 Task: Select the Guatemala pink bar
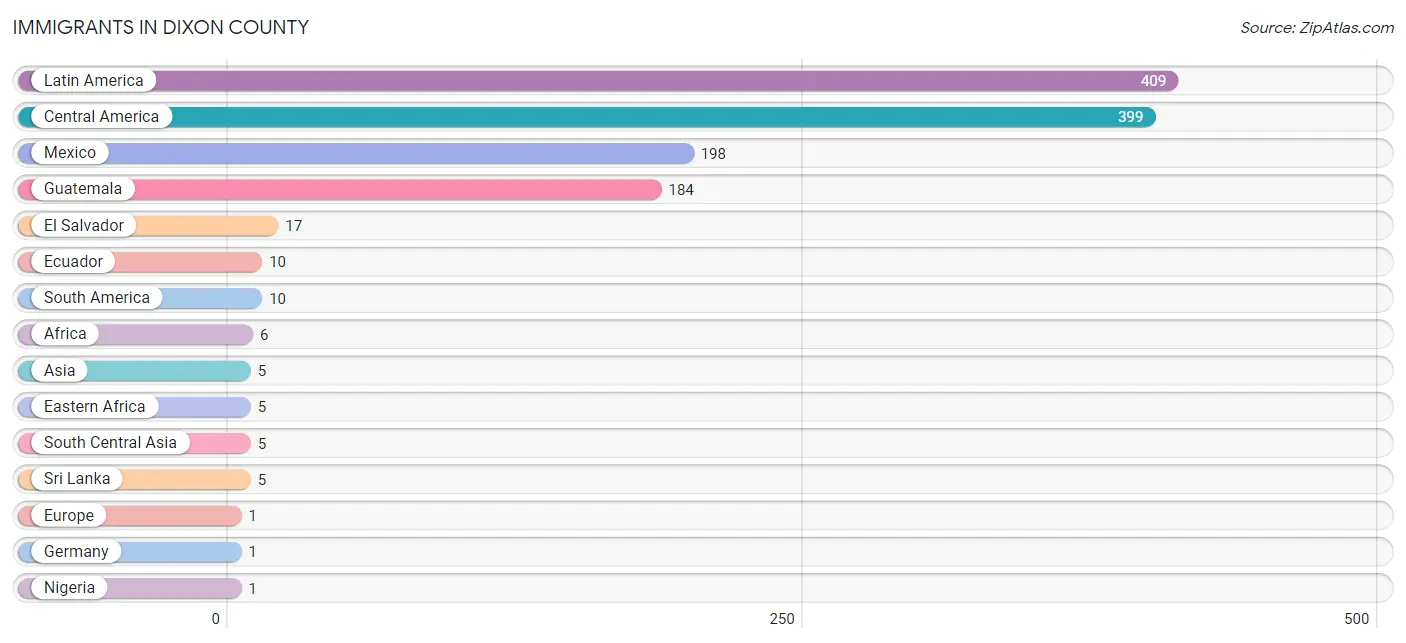340,189
